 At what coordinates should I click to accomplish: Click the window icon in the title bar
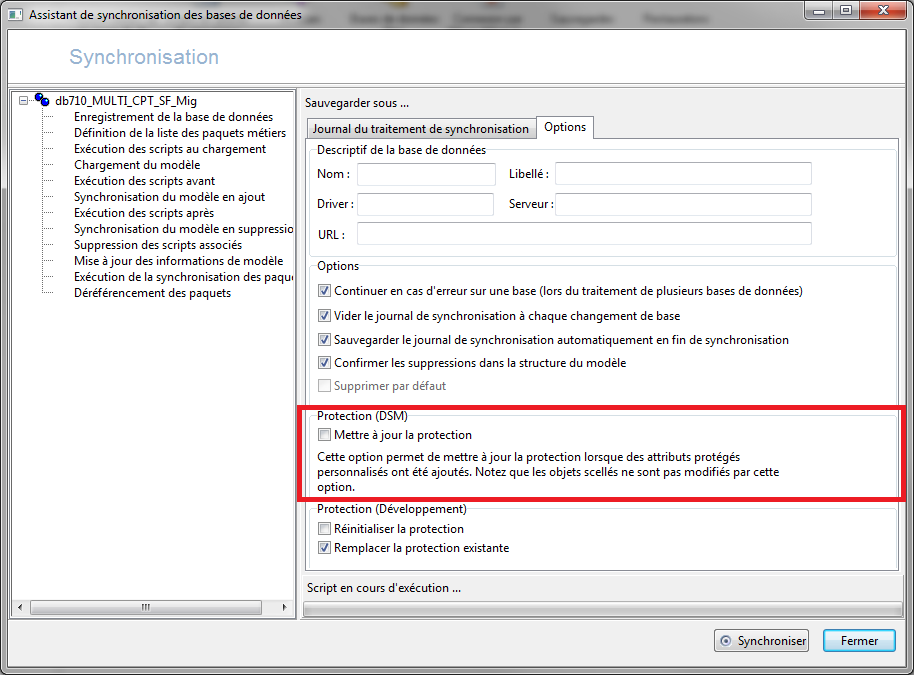16,15
